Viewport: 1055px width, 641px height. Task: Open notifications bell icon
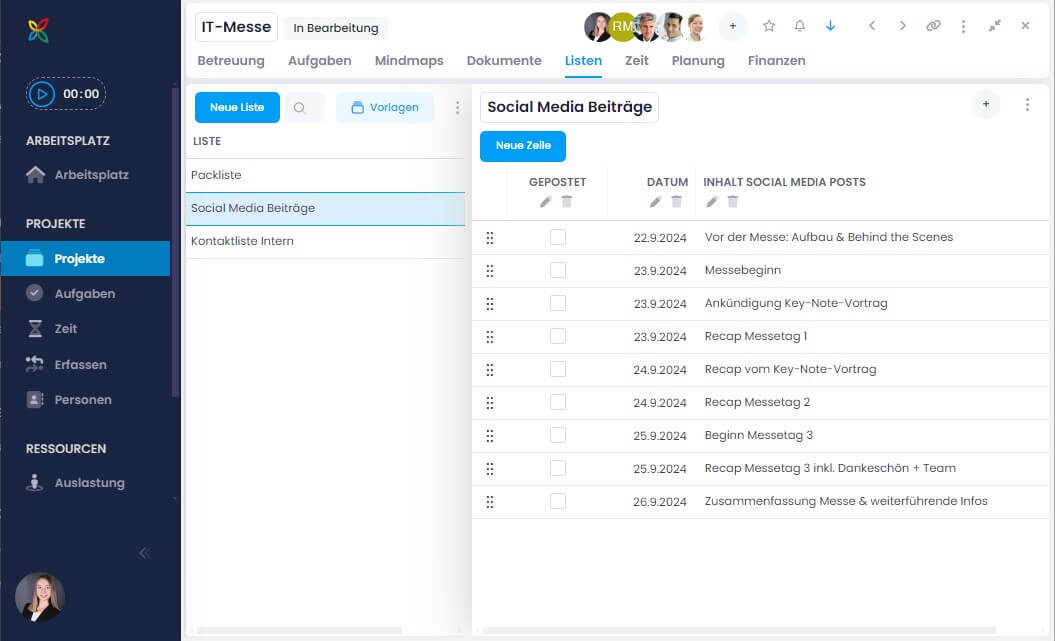pyautogui.click(x=800, y=26)
